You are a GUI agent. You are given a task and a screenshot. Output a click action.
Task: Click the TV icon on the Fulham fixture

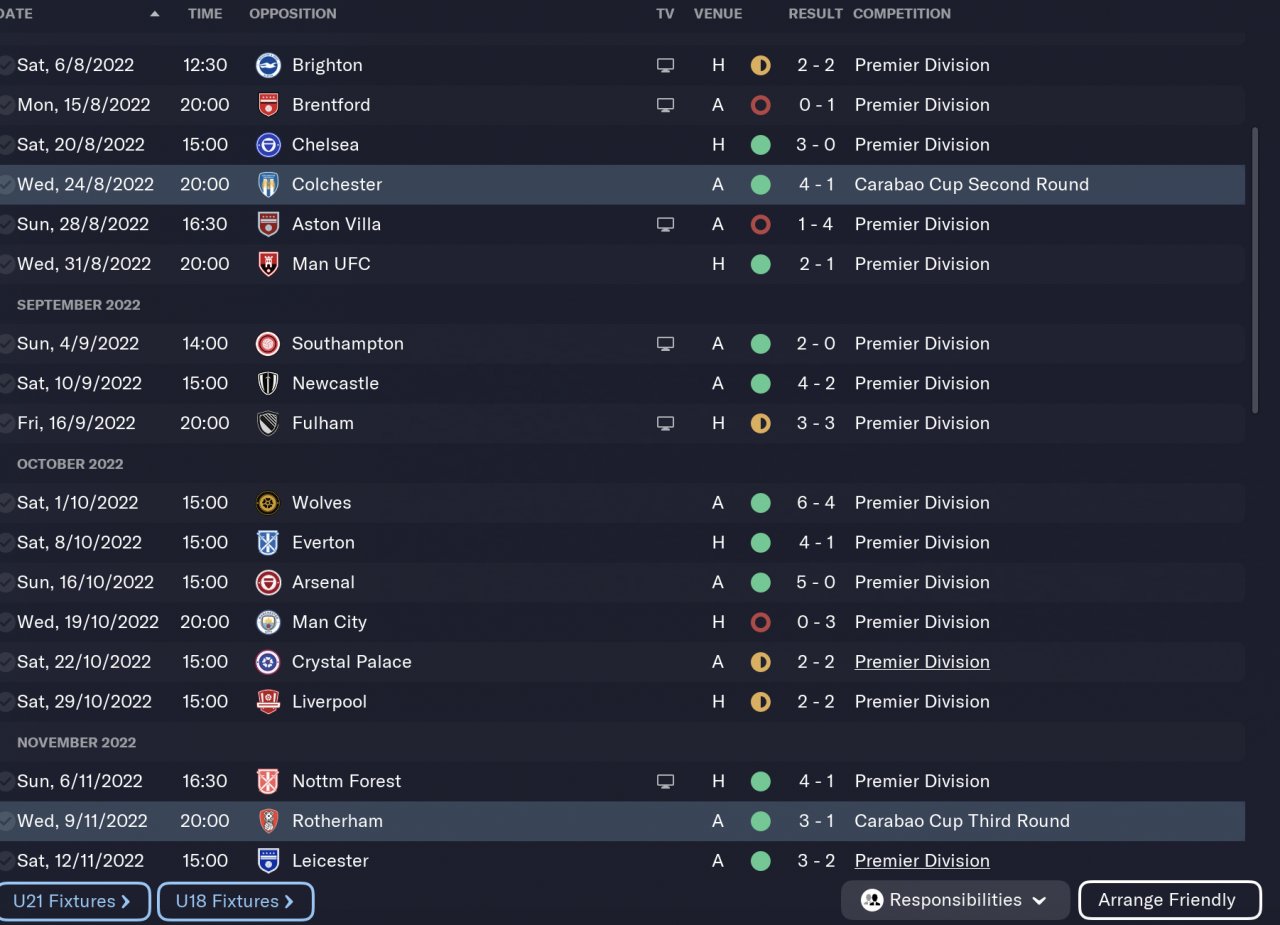[665, 423]
